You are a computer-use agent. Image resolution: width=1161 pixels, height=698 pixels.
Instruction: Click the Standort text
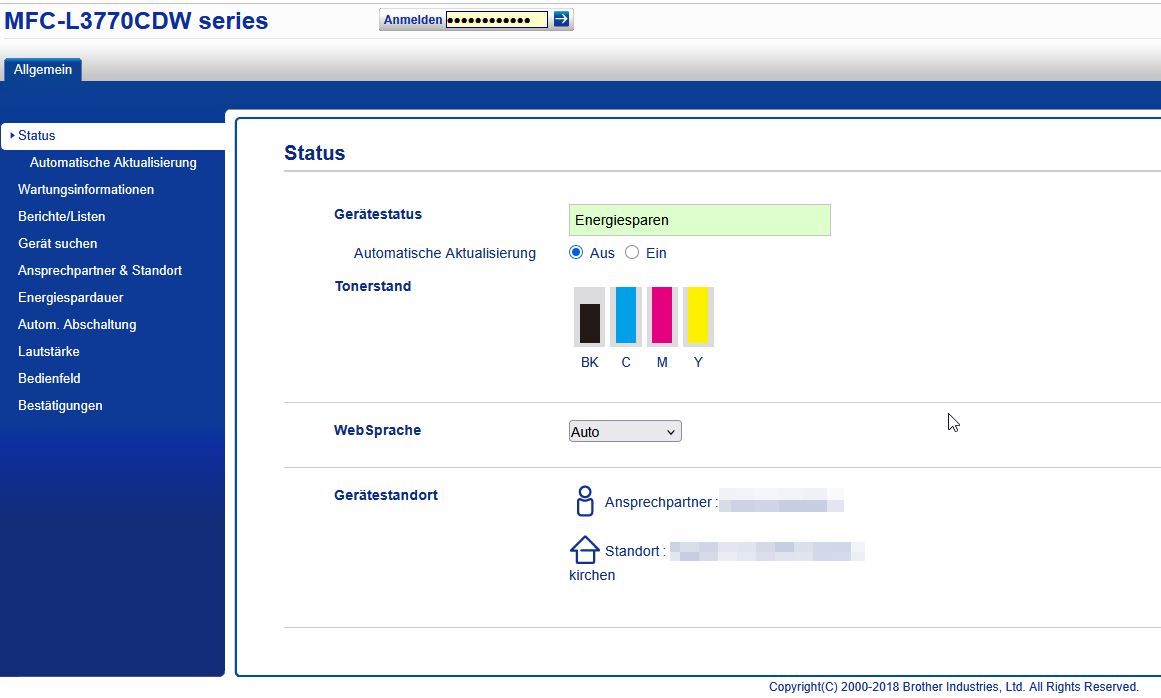[635, 551]
